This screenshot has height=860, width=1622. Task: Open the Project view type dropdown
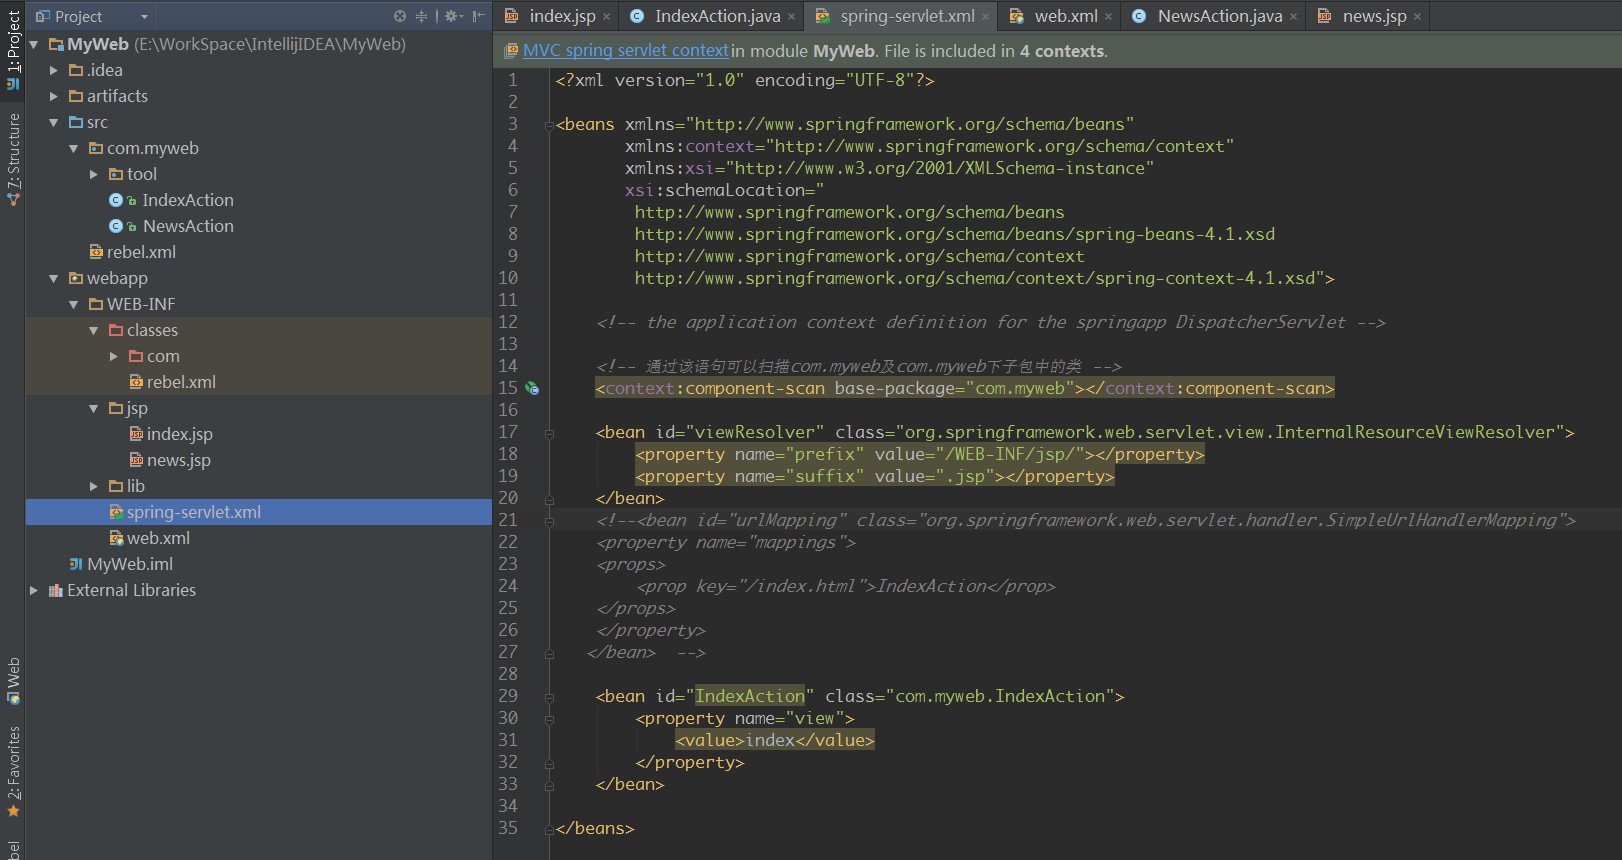click(144, 17)
